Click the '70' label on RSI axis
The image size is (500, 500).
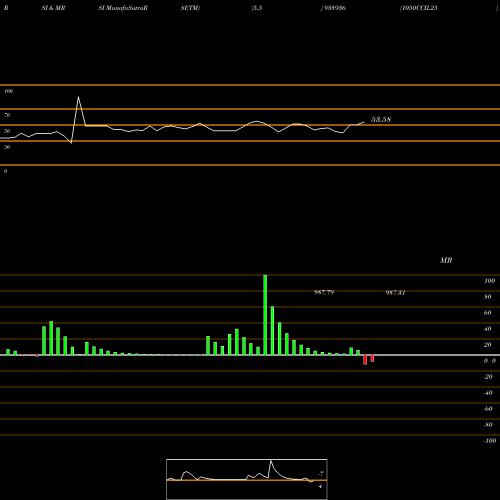click(x=7, y=115)
